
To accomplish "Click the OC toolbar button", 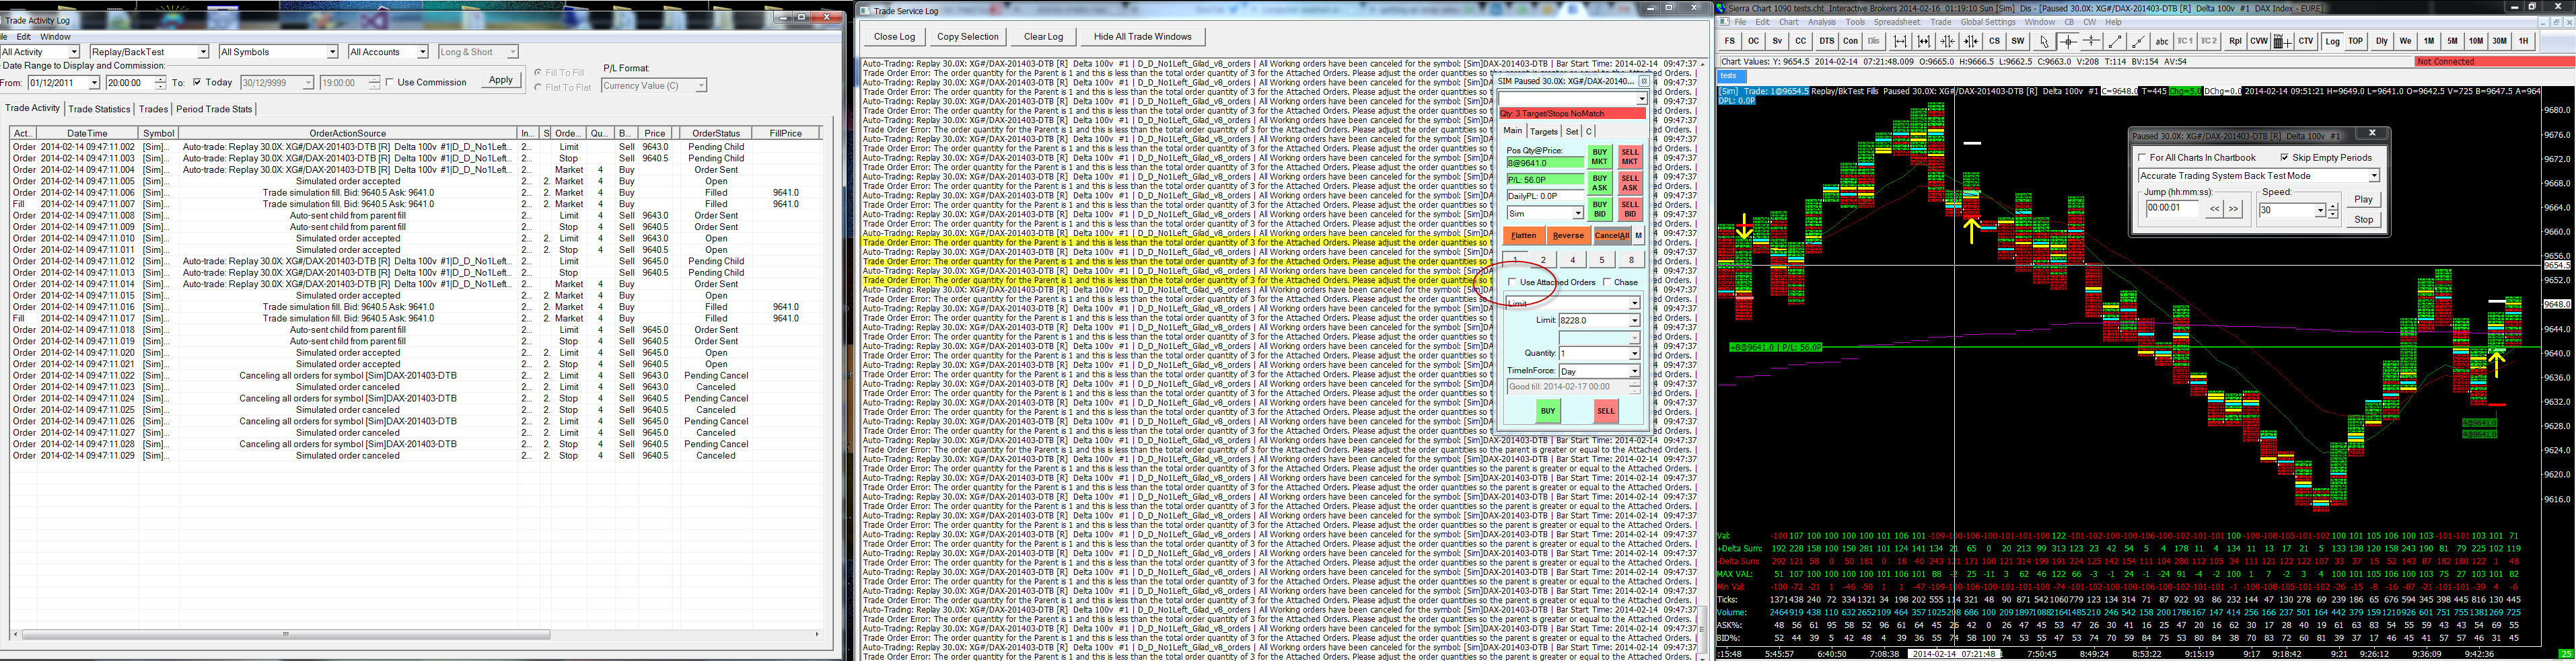I will coord(1753,41).
